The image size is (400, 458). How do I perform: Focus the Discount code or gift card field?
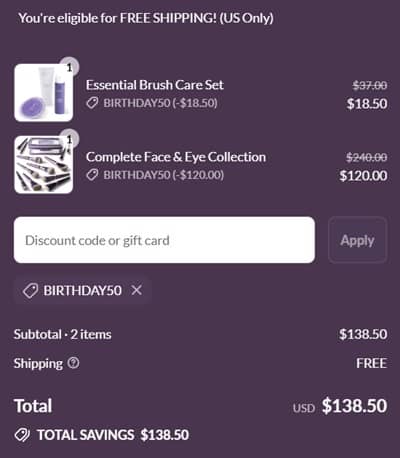pos(164,240)
